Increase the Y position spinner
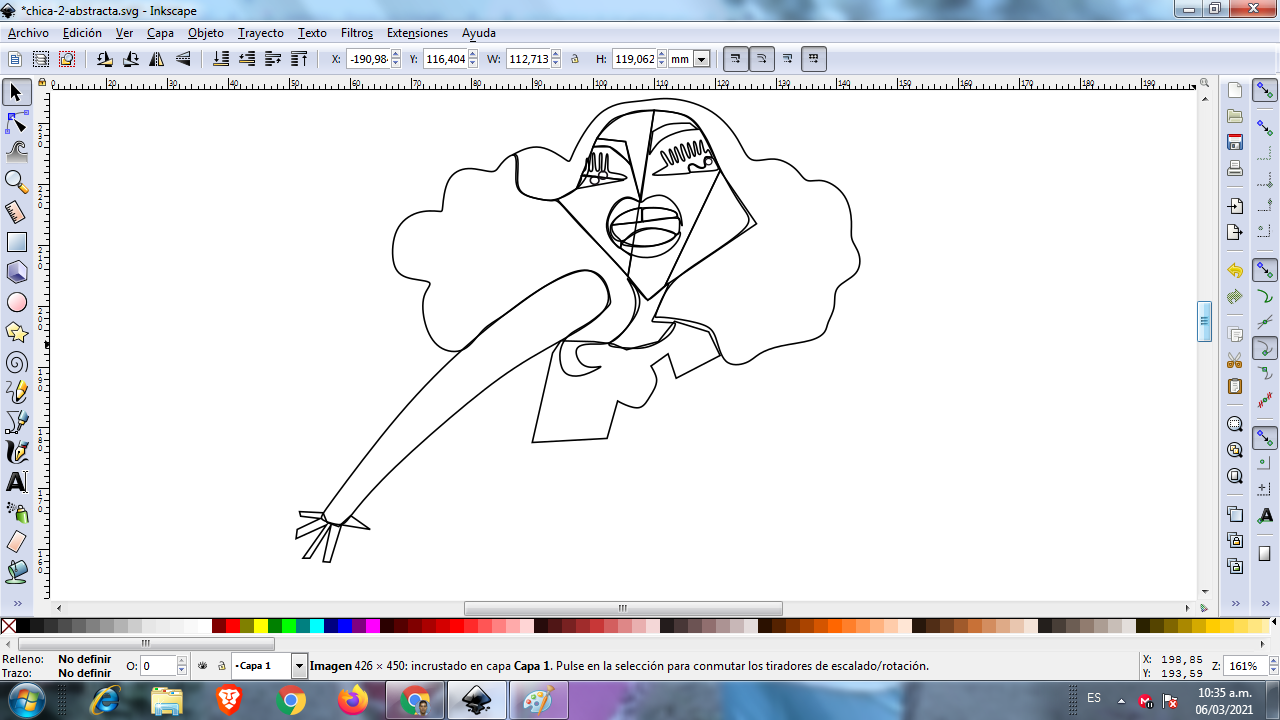The height and width of the screenshot is (720, 1280). (473, 55)
